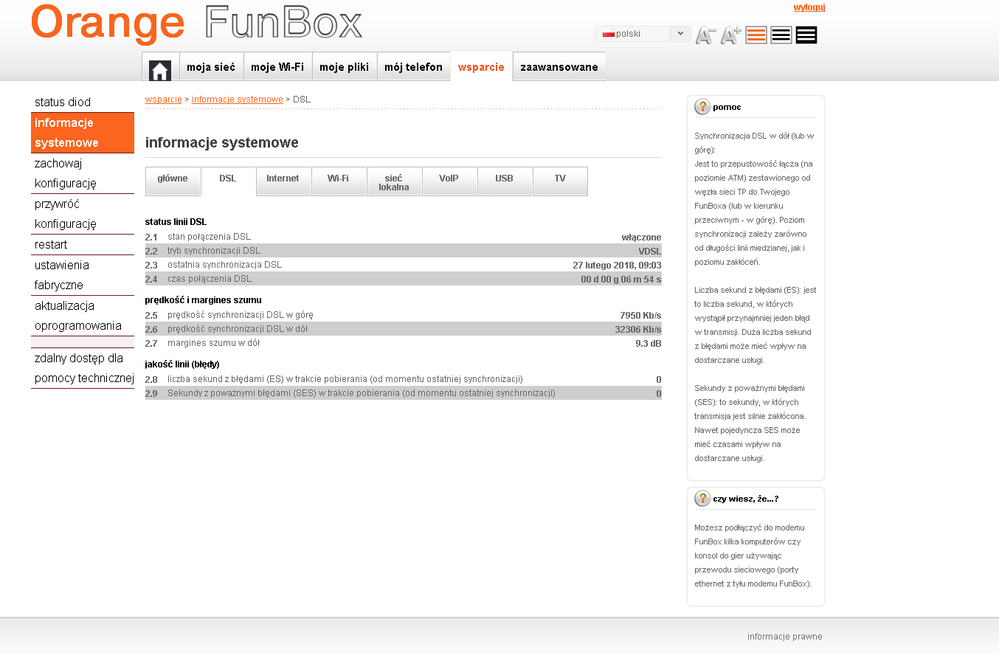Open the 'moja sieć' menu
The height and width of the screenshot is (672, 999).
point(210,67)
